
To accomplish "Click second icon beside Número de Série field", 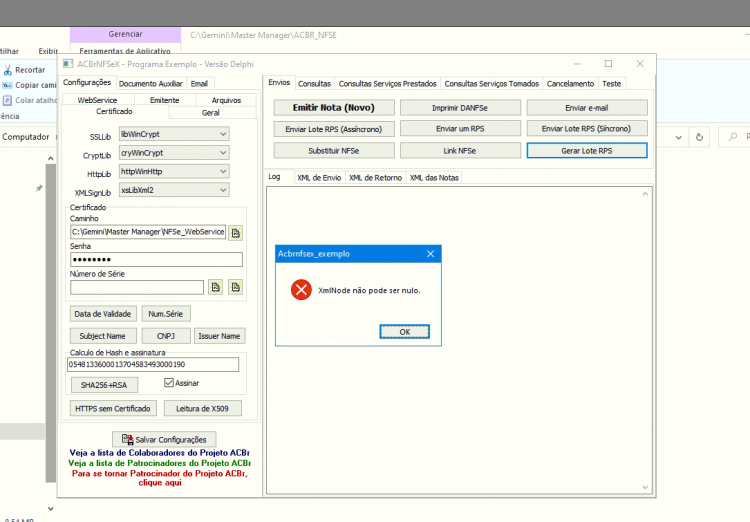I will [235, 287].
